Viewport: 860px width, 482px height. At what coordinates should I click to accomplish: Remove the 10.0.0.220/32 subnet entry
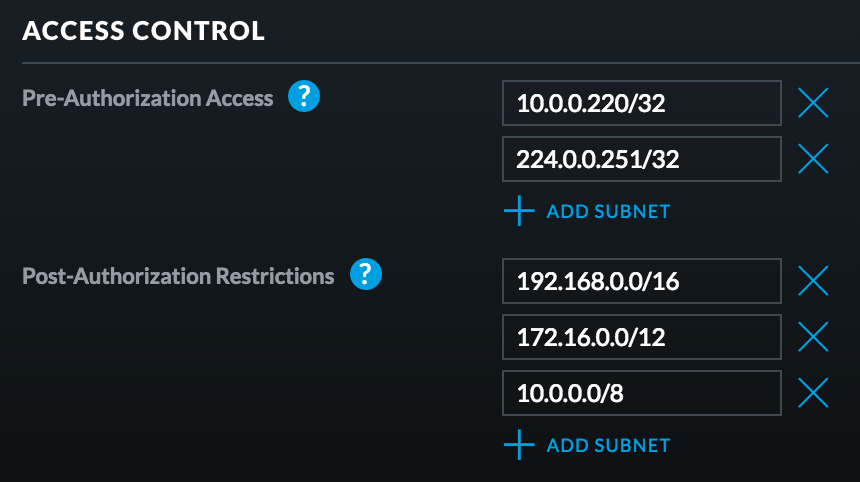click(x=813, y=102)
